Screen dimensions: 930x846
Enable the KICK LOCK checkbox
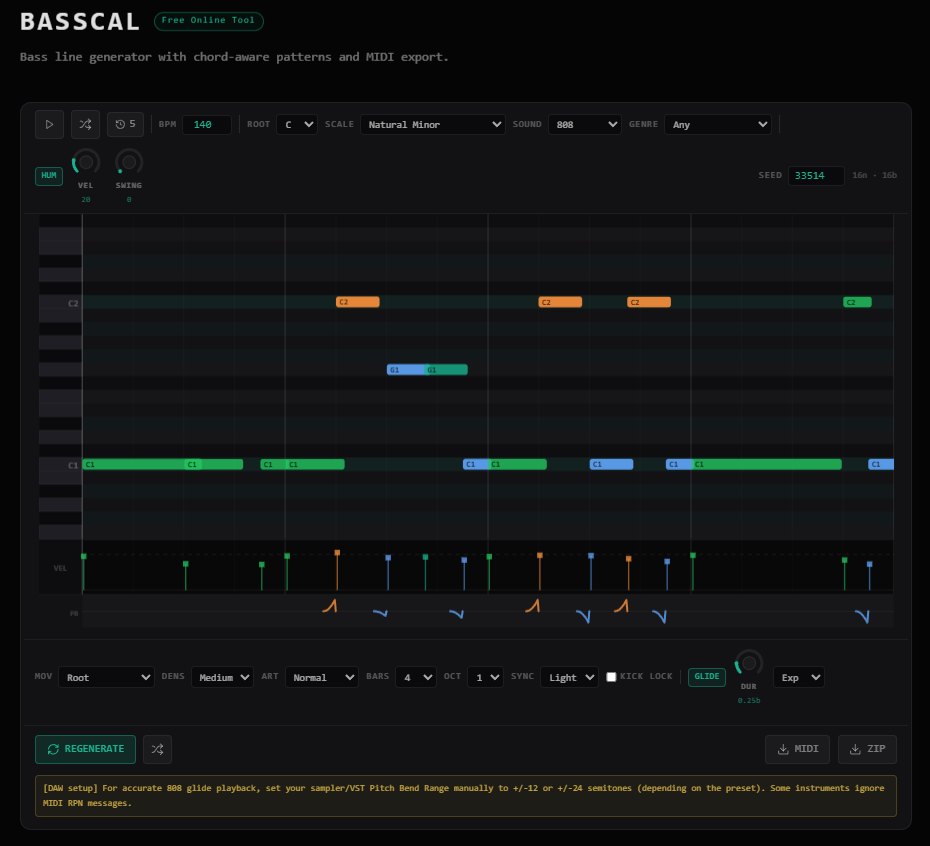coord(611,677)
